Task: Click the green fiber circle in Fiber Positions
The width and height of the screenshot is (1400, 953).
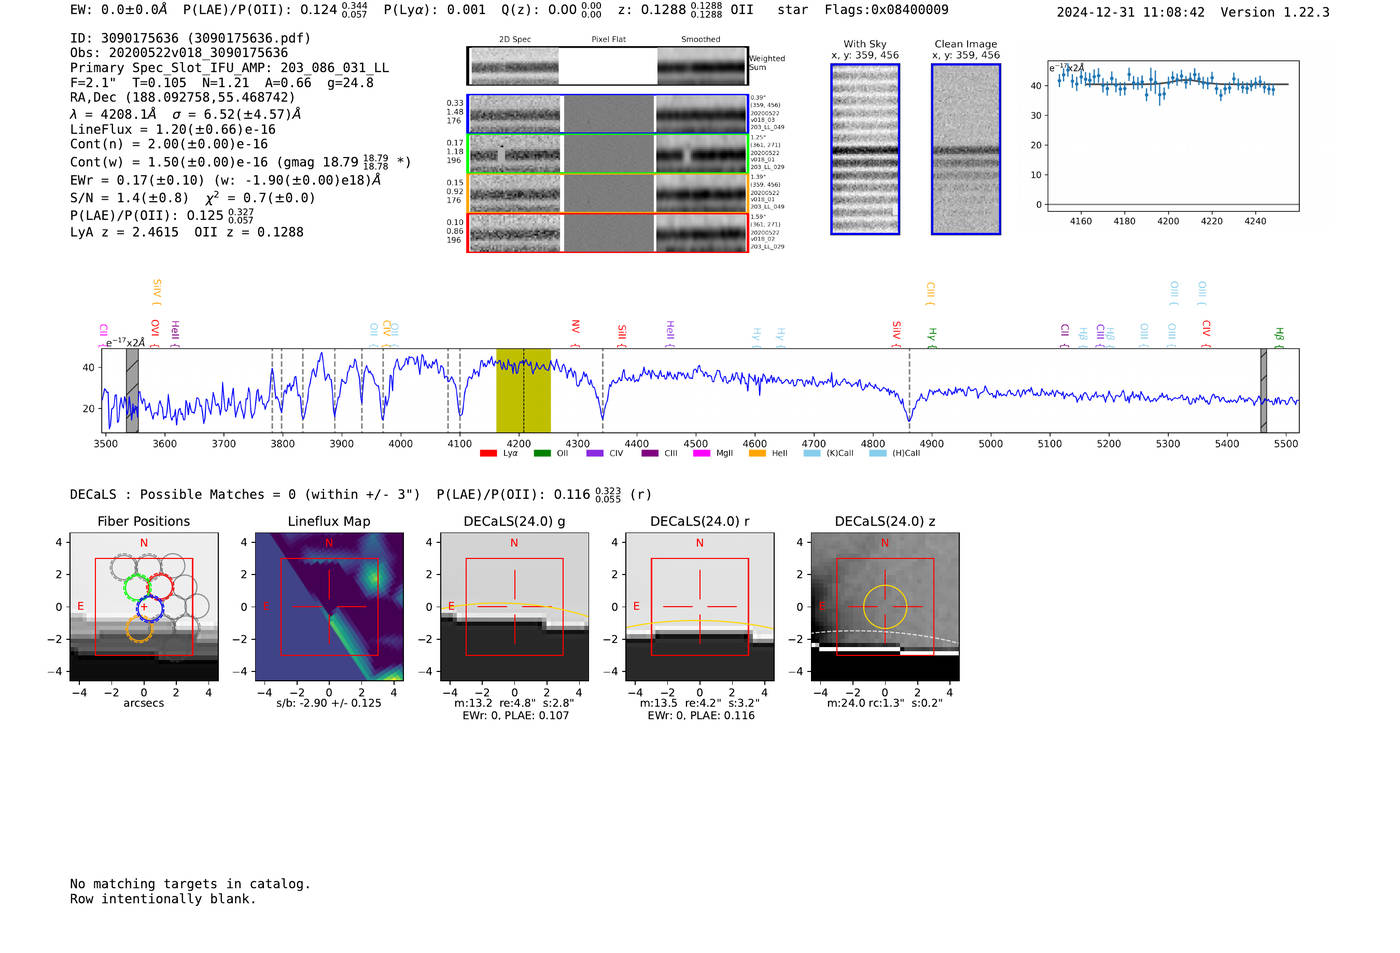Action: tap(136, 587)
